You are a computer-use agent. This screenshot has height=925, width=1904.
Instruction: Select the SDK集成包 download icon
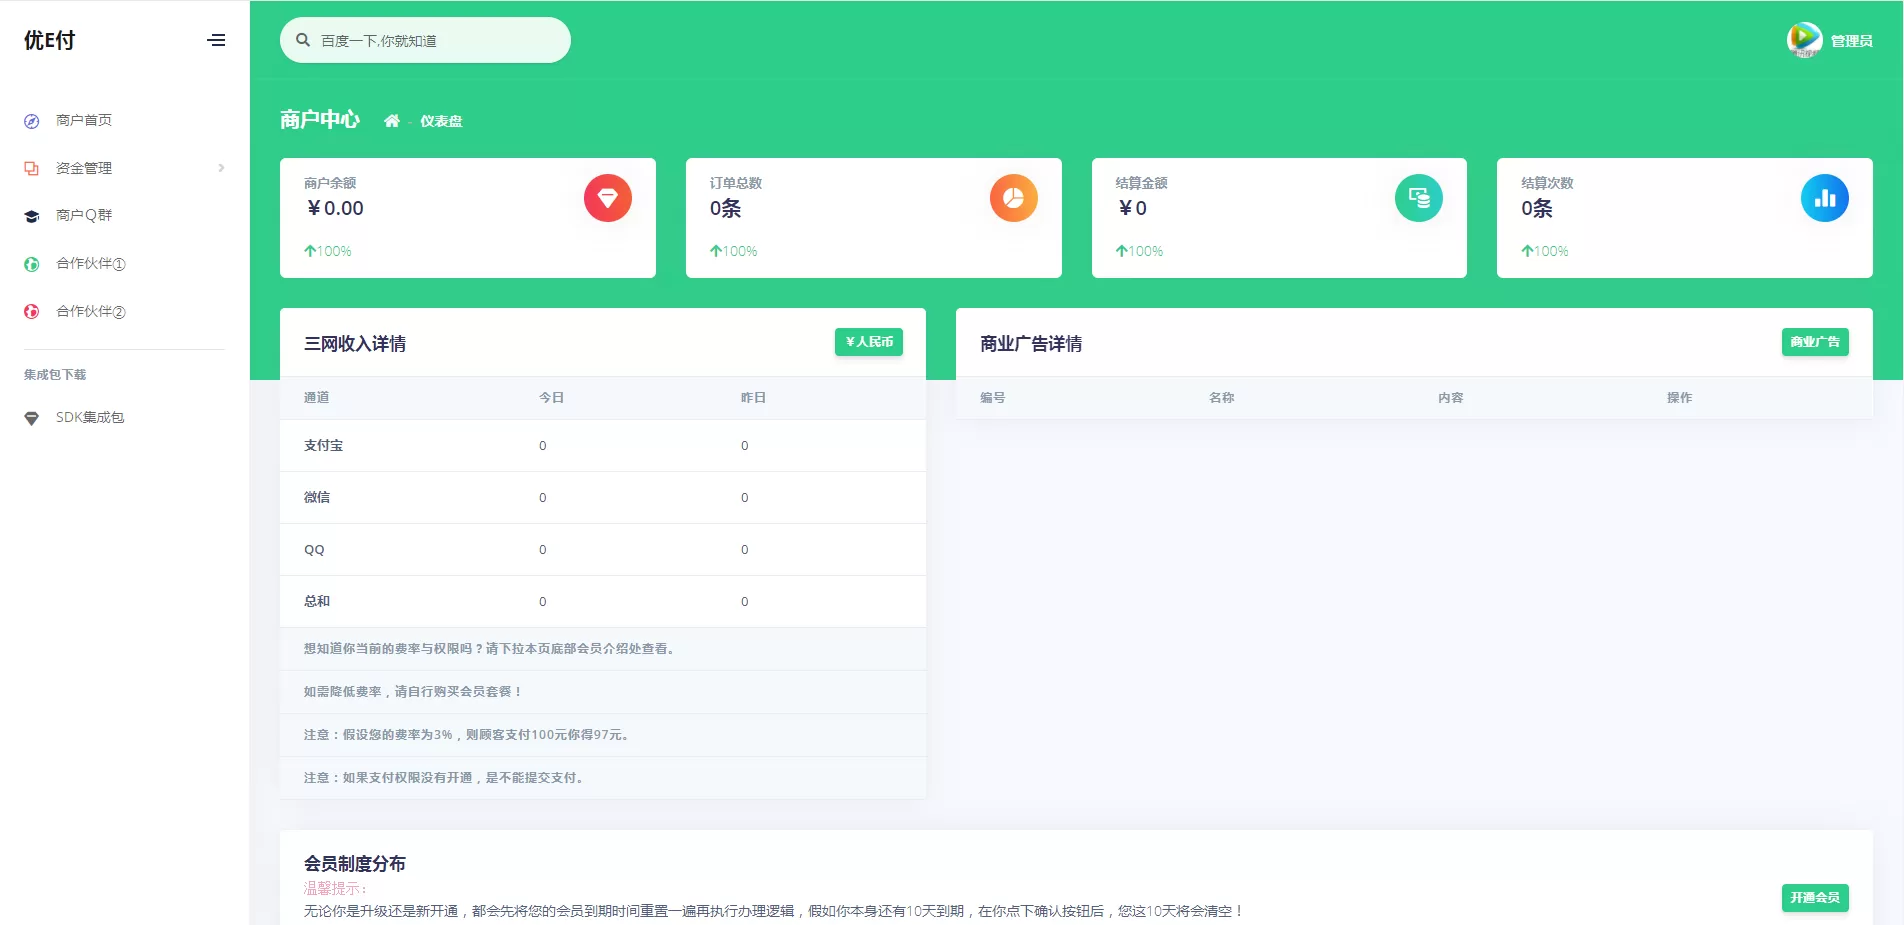pyautogui.click(x=30, y=417)
